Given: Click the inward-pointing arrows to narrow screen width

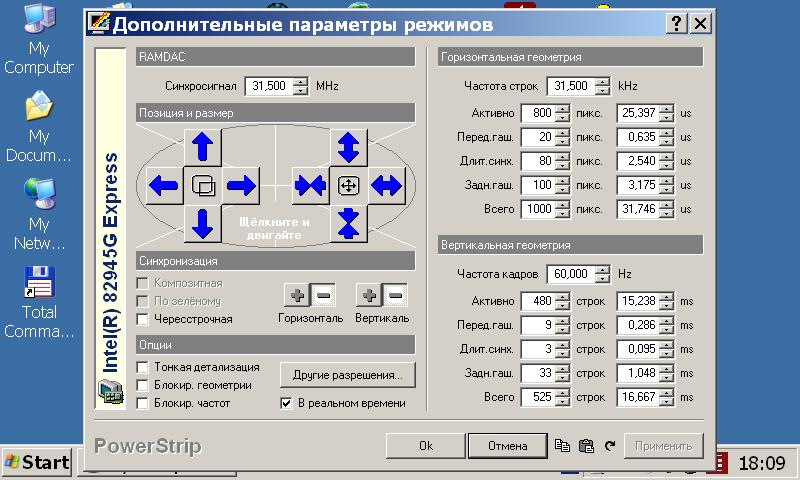Looking at the screenshot, I should click(x=310, y=185).
